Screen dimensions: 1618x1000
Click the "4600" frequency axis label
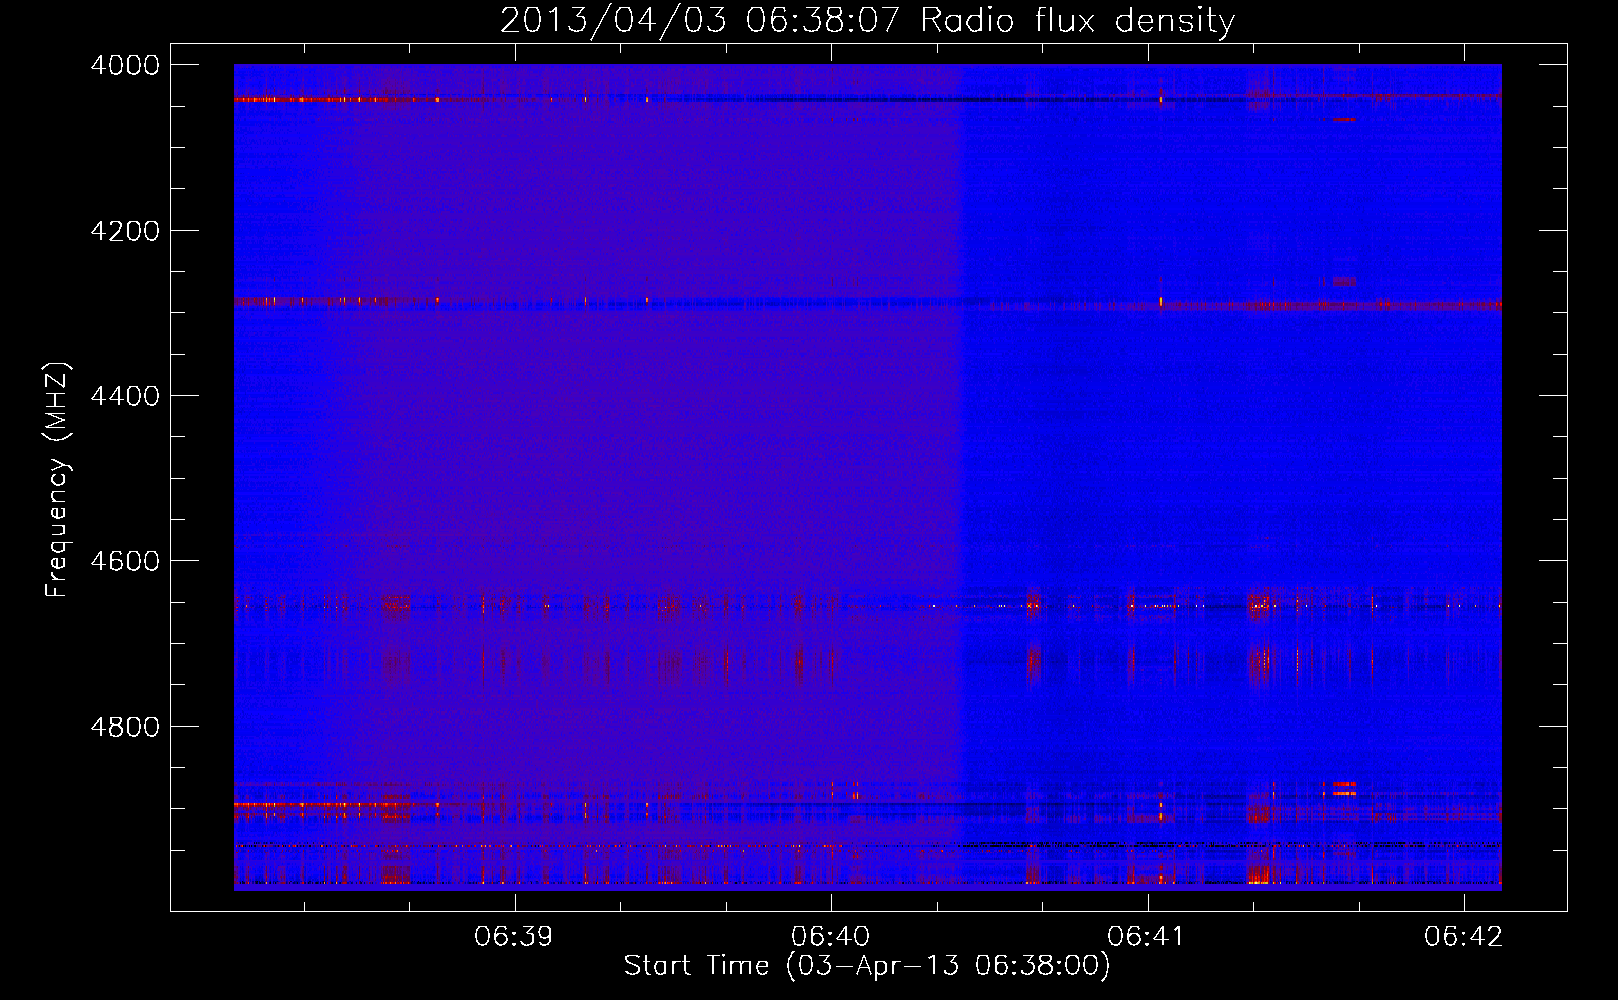pyautogui.click(x=125, y=561)
